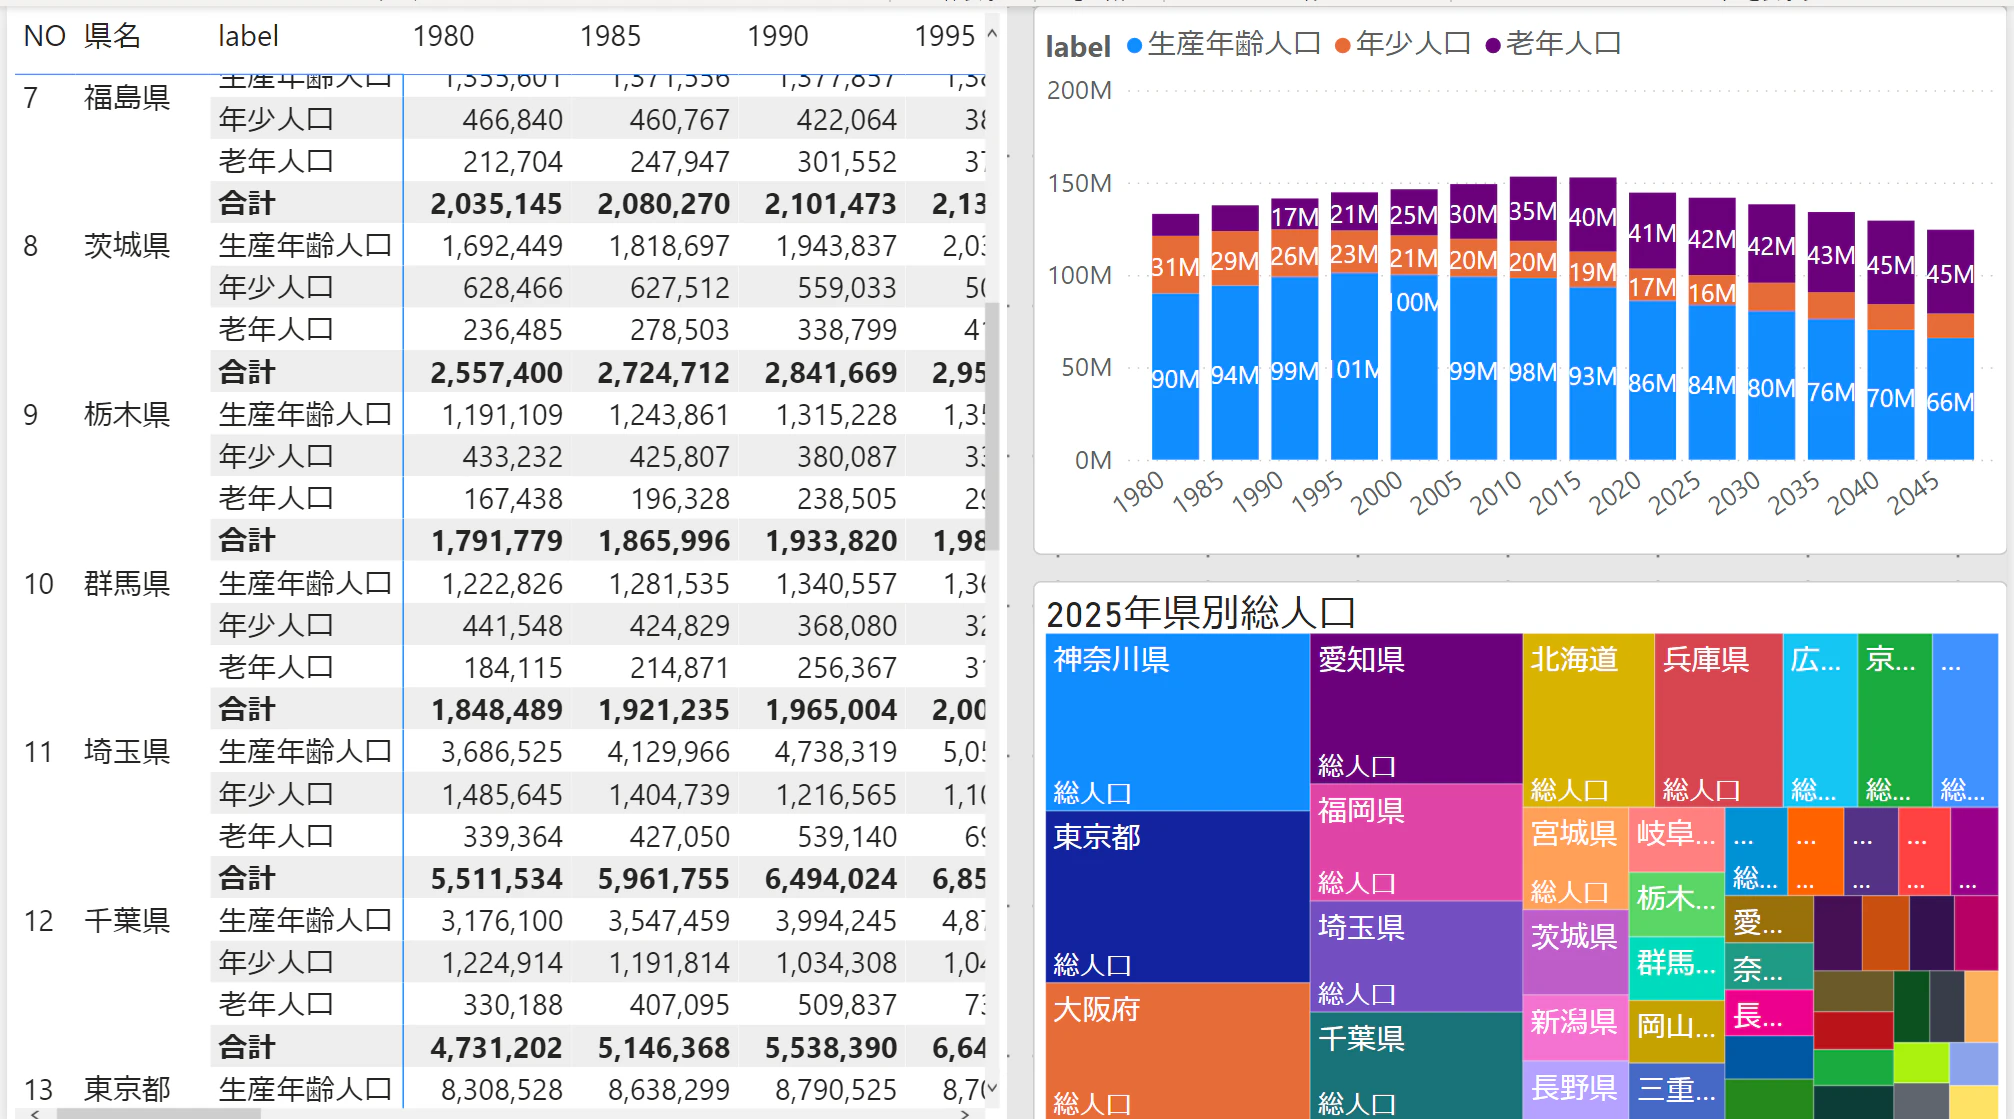Toggle 生産年齢人口 blue legend marker

pos(1134,45)
